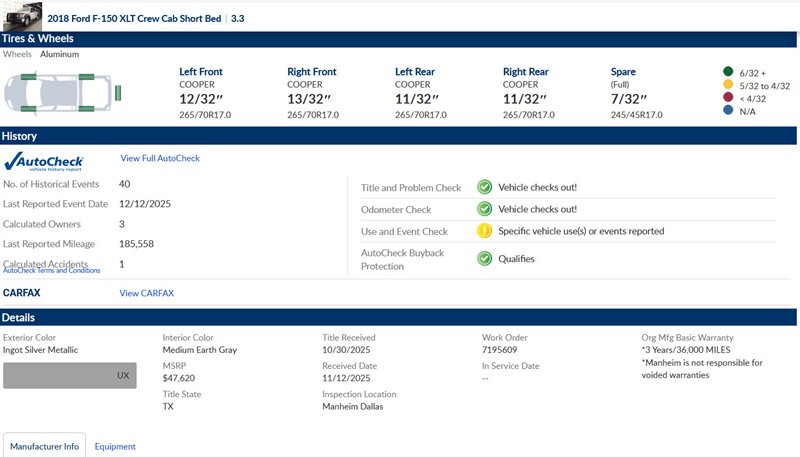Open the View Full AutoCheck link
Image resolution: width=800 pixels, height=457 pixels.
tap(160, 158)
